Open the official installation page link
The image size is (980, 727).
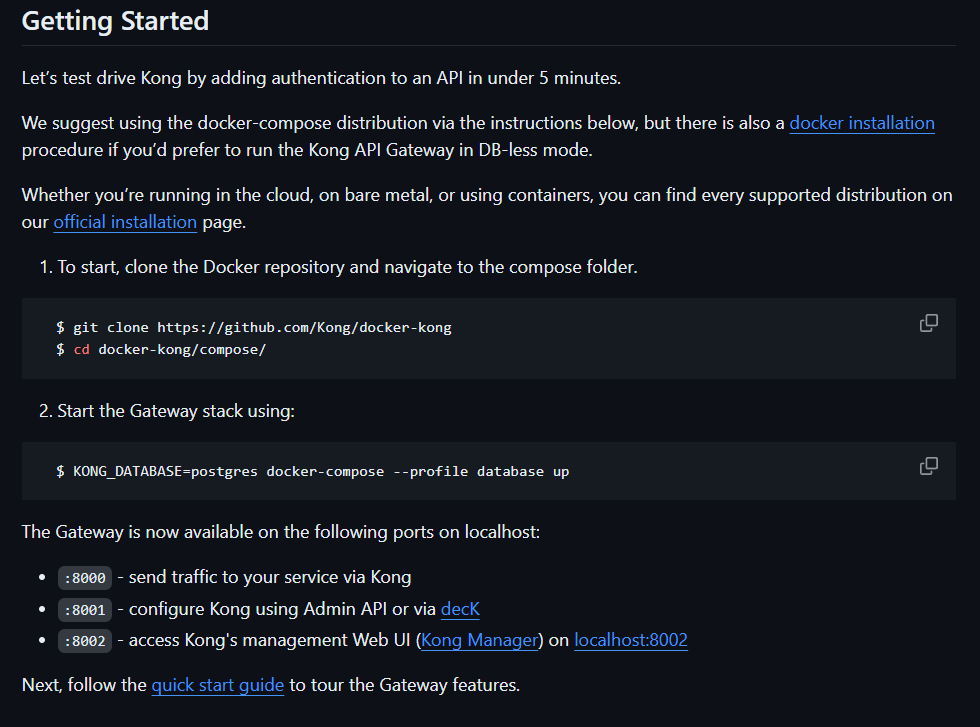[x=125, y=222]
